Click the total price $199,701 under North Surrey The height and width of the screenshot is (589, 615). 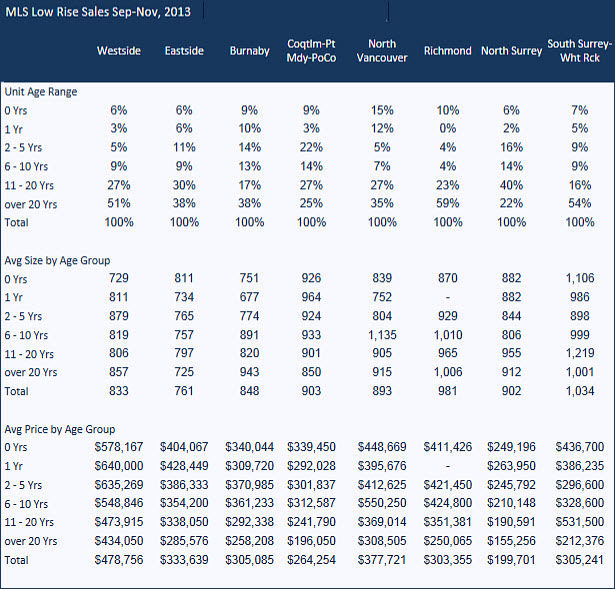[511, 560]
